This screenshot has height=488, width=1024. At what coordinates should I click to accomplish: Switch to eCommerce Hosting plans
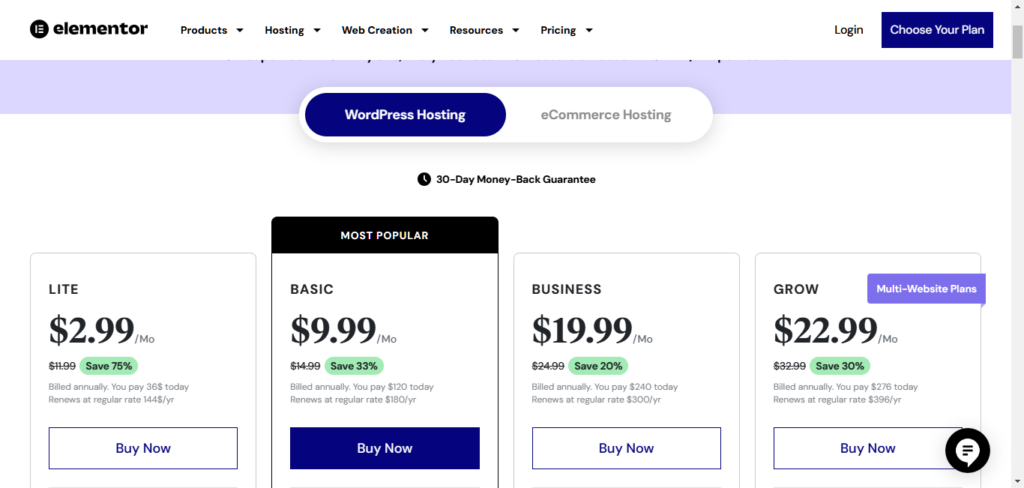[606, 115]
